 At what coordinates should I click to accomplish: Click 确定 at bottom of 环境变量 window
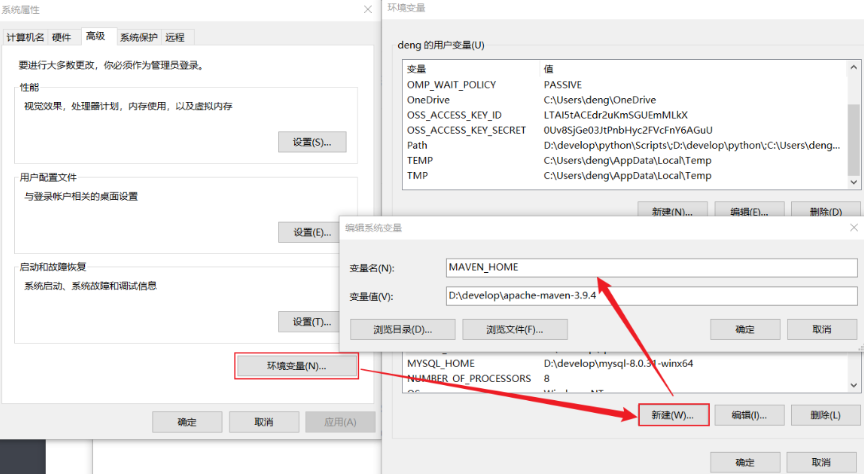(745, 462)
